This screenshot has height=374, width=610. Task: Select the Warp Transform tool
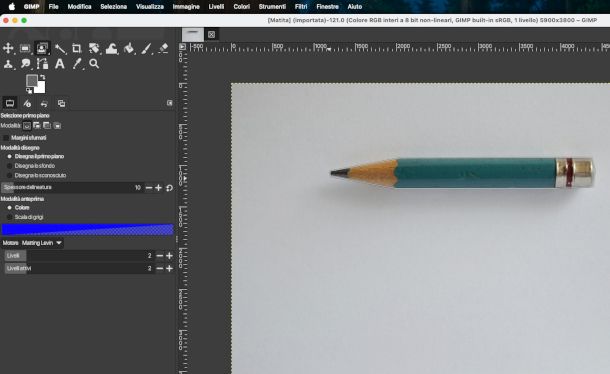[x=111, y=48]
